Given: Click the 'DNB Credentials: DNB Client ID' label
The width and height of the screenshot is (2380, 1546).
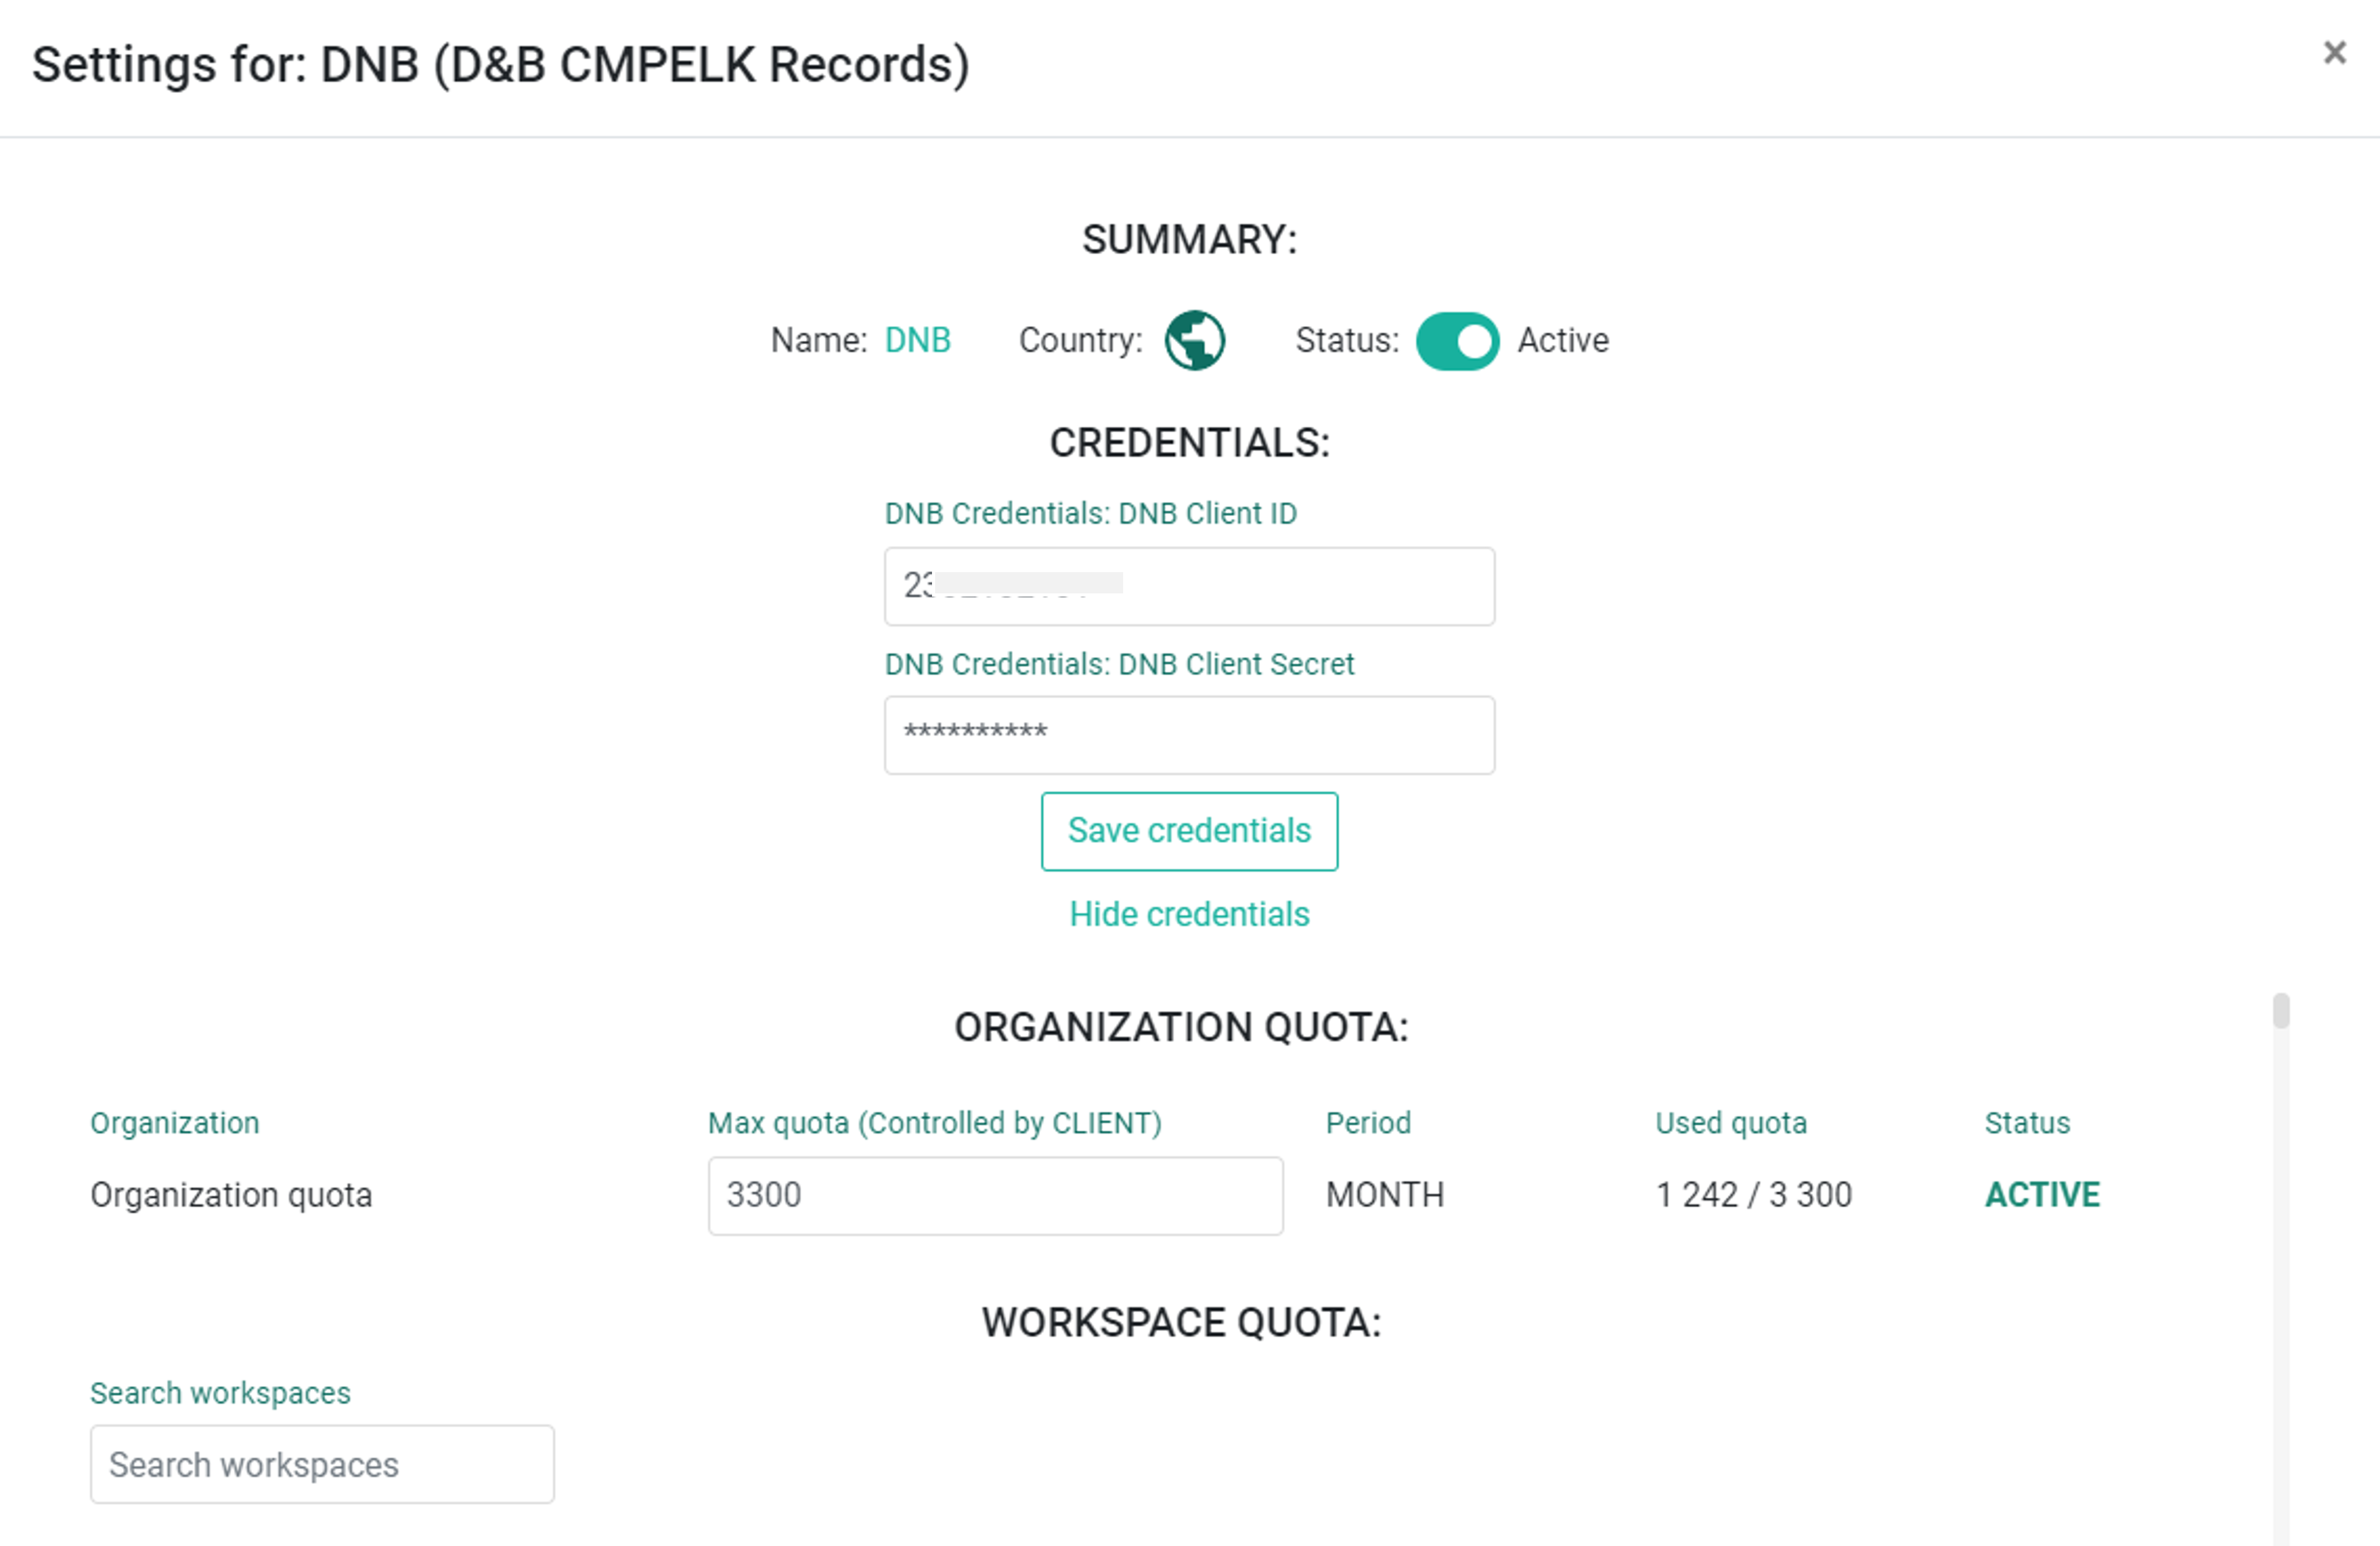Looking at the screenshot, I should point(1090,514).
